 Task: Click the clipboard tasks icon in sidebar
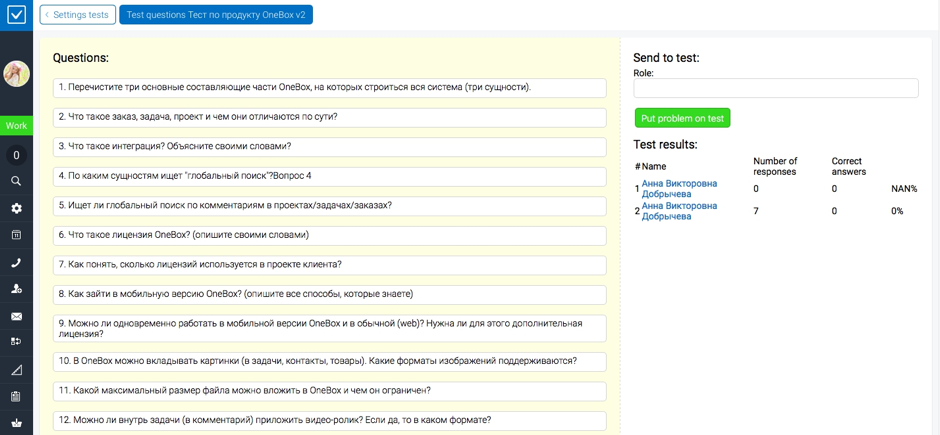click(16, 396)
